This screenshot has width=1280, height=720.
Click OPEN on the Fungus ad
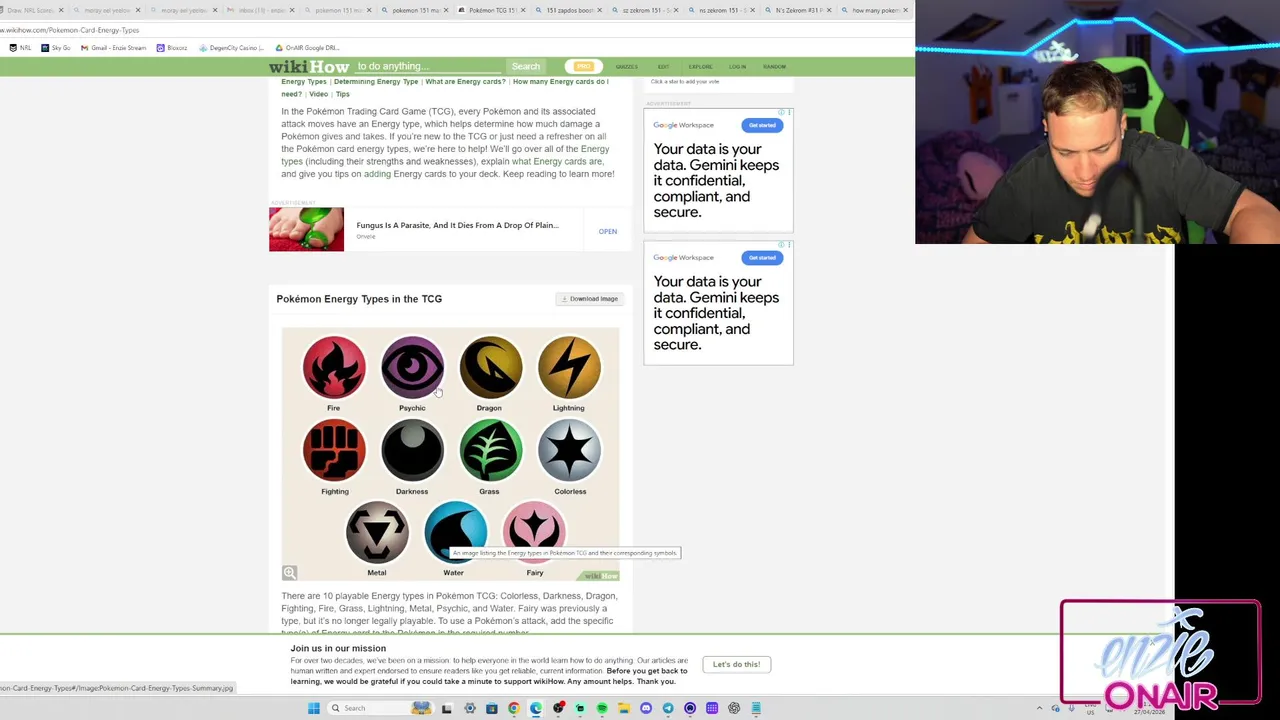click(607, 231)
